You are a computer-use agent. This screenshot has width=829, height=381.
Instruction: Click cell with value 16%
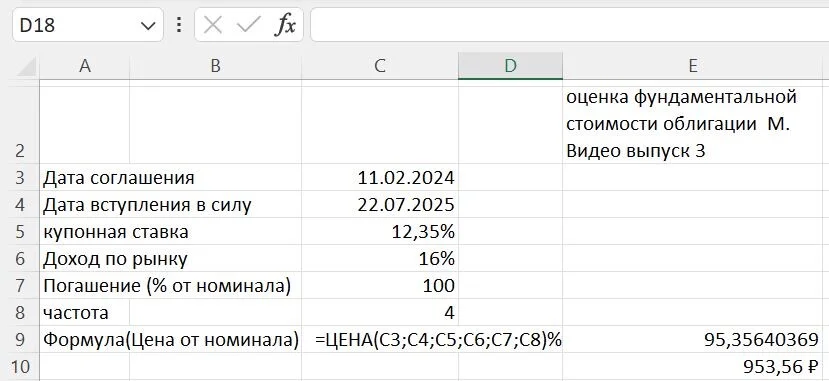click(380, 258)
